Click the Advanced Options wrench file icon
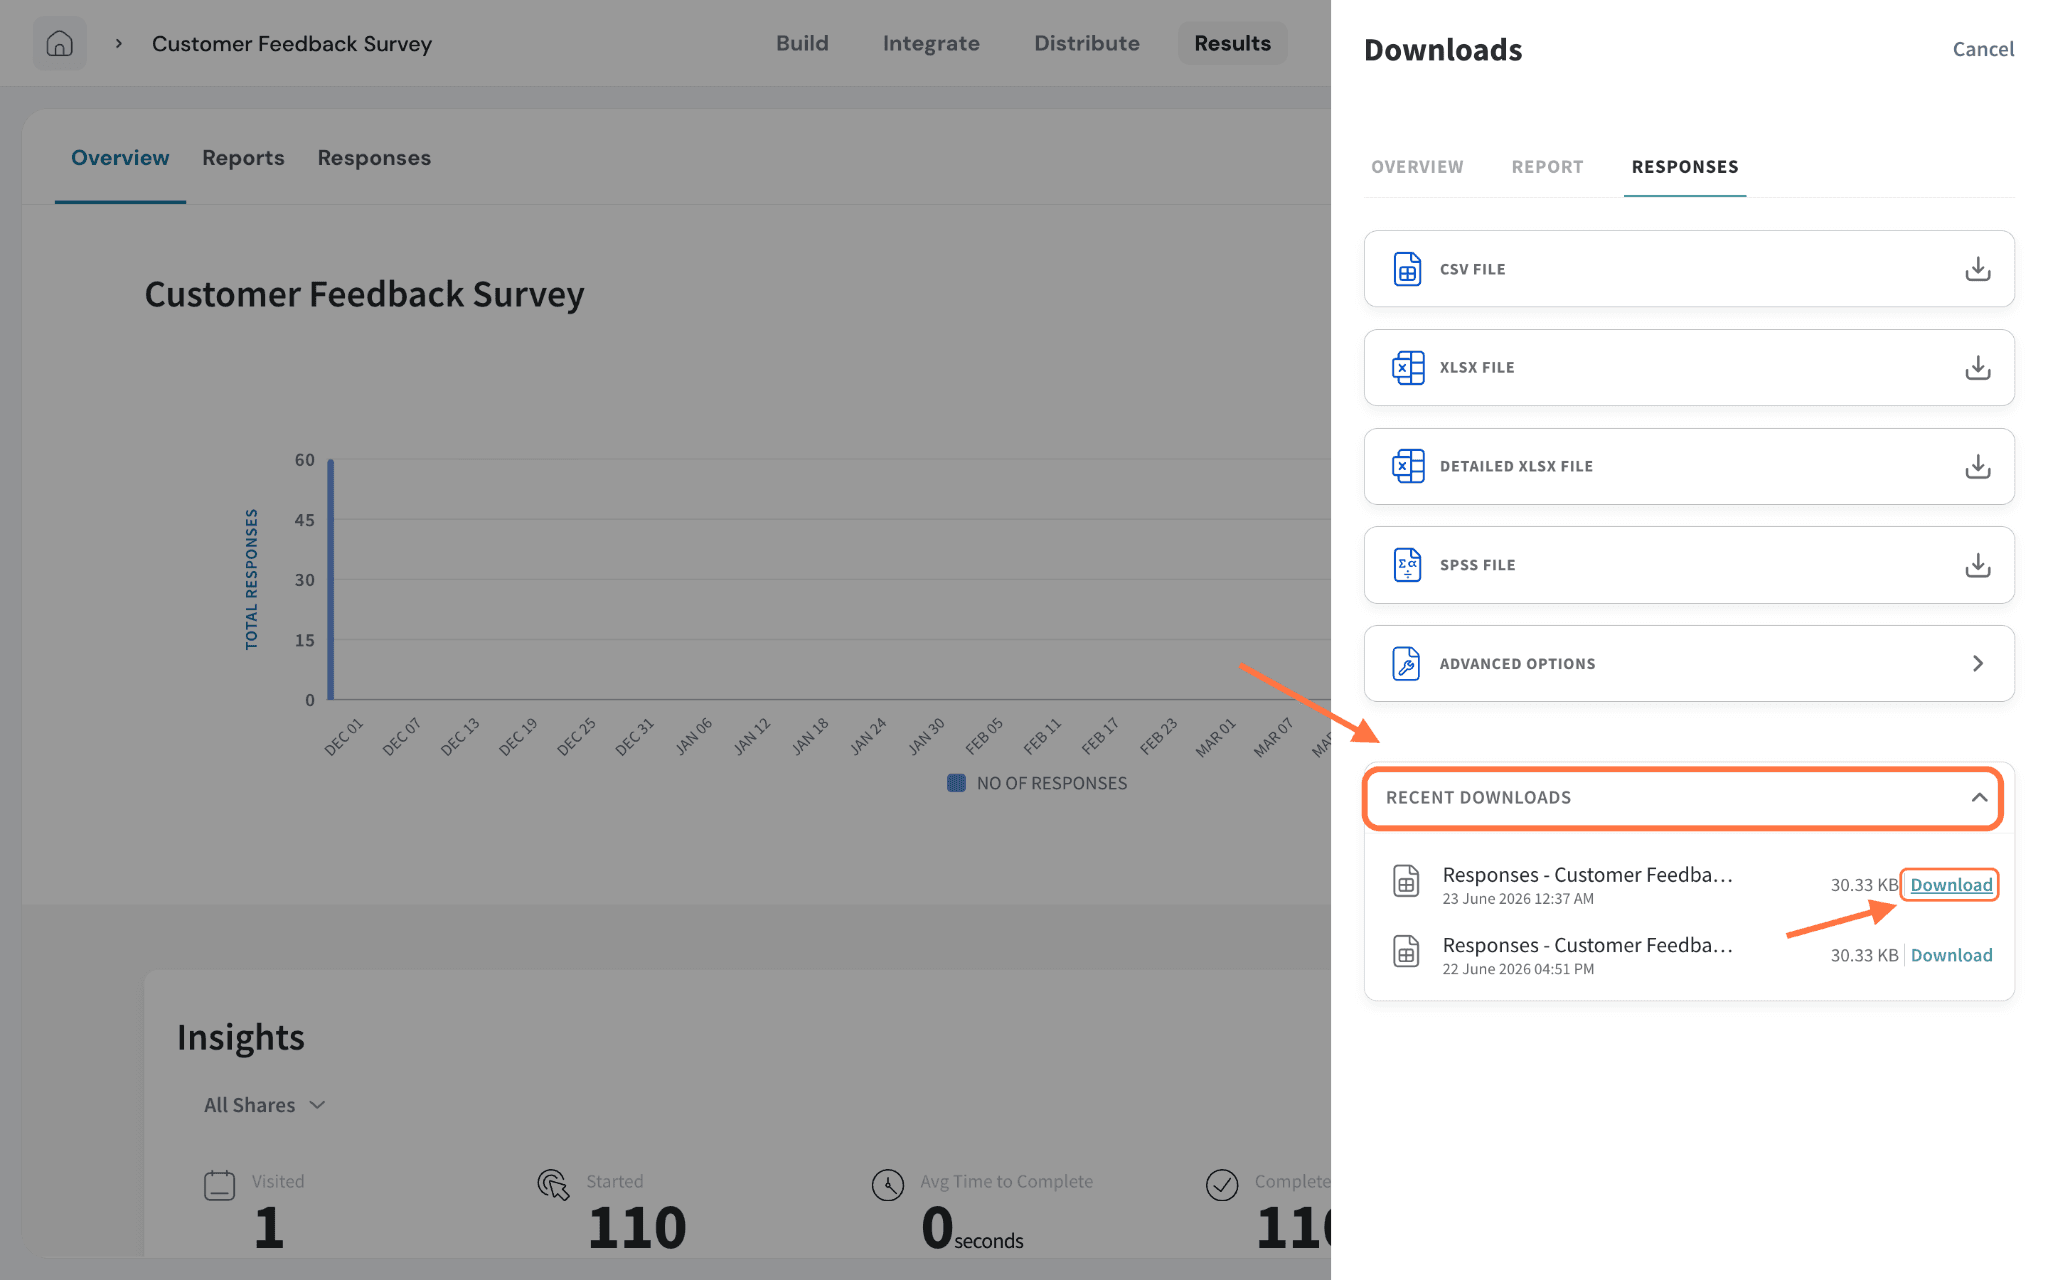 click(x=1406, y=663)
